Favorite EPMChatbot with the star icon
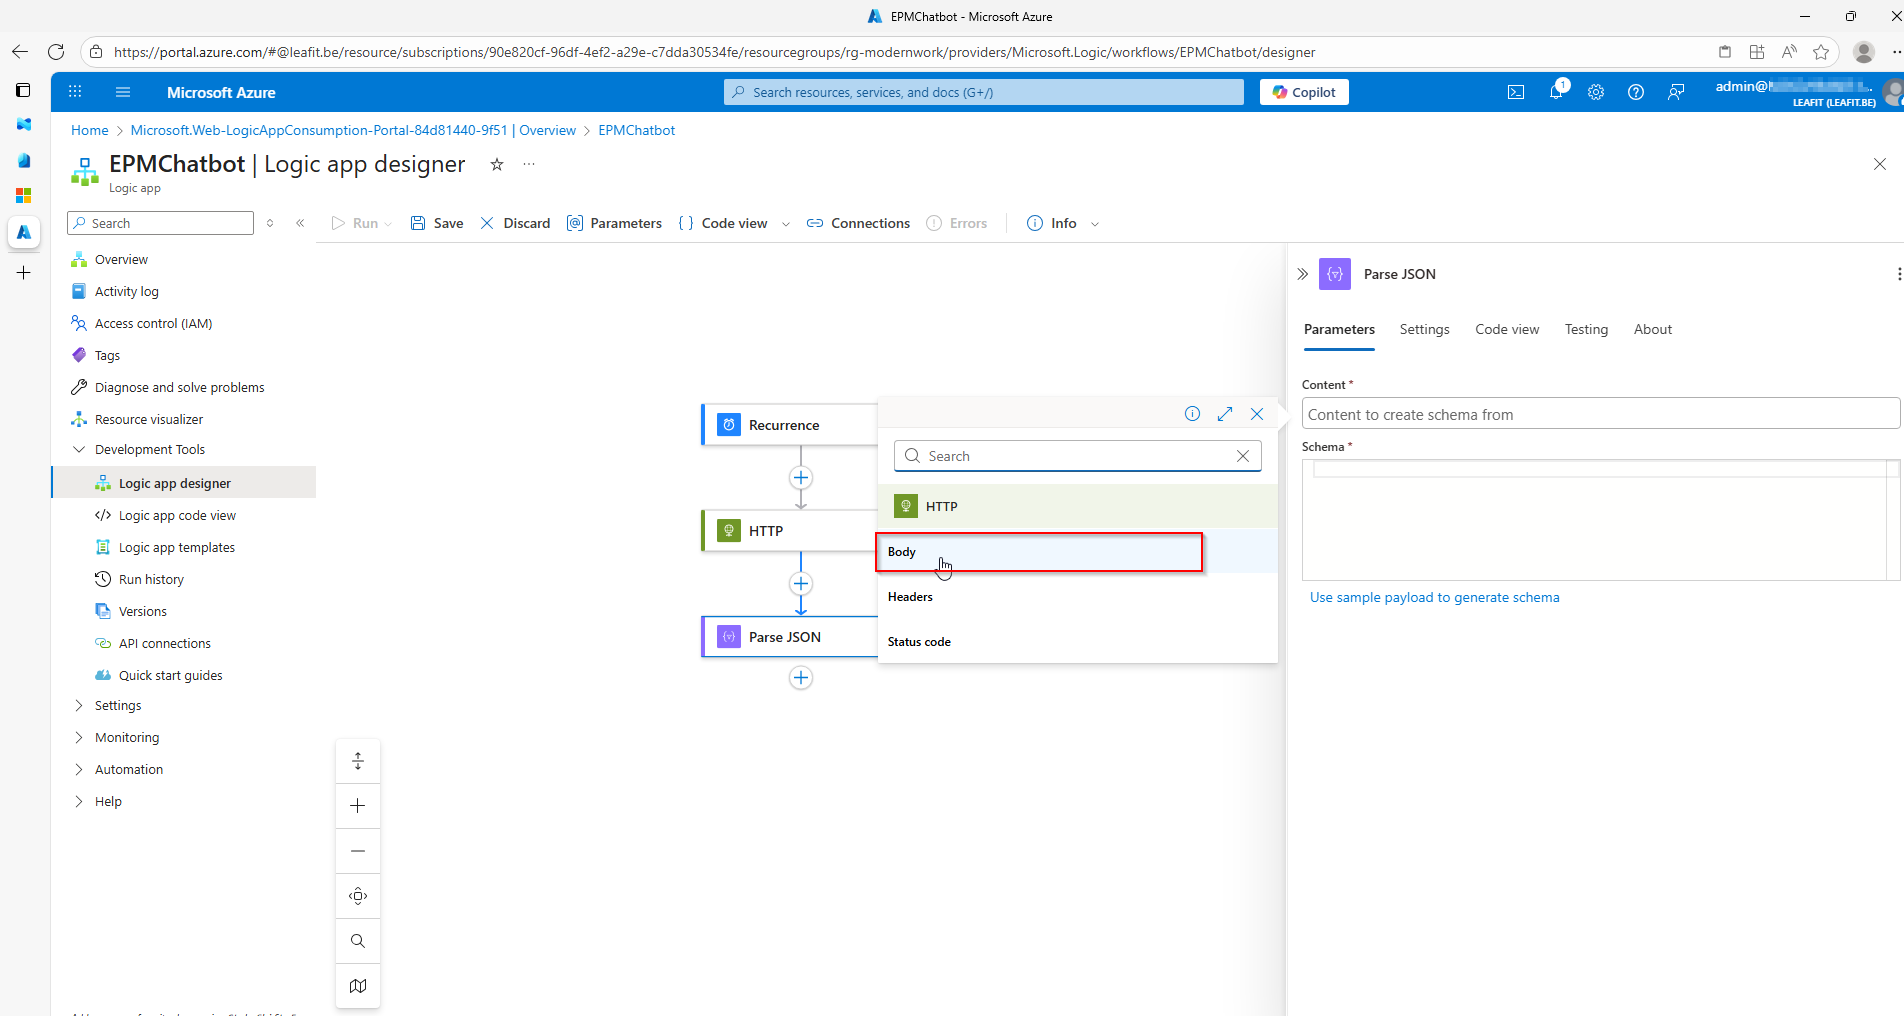Viewport: 1904px width, 1016px height. coord(497,164)
